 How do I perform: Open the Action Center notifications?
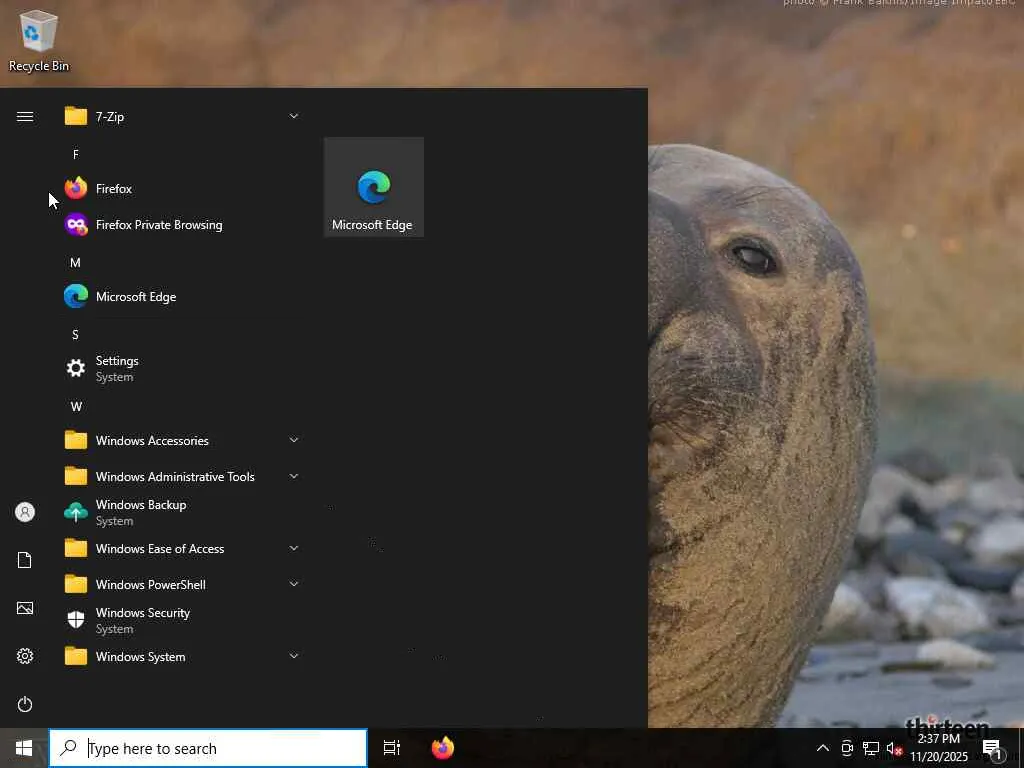[x=993, y=749]
